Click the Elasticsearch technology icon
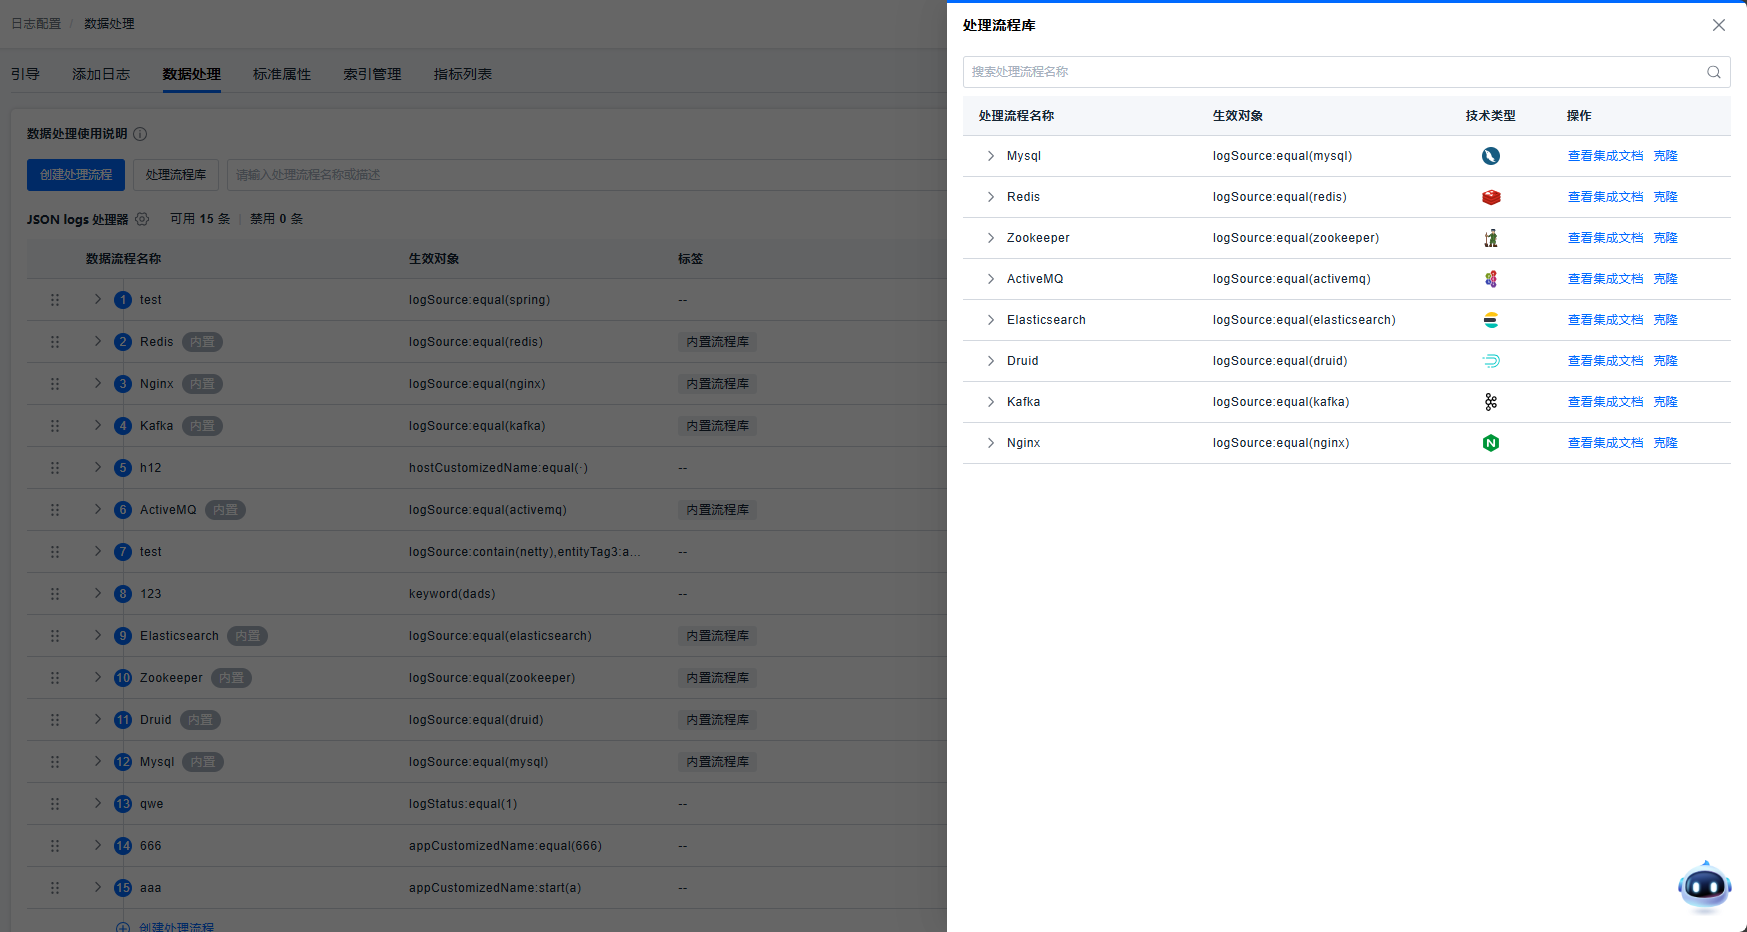The height and width of the screenshot is (932, 1747). coord(1490,320)
